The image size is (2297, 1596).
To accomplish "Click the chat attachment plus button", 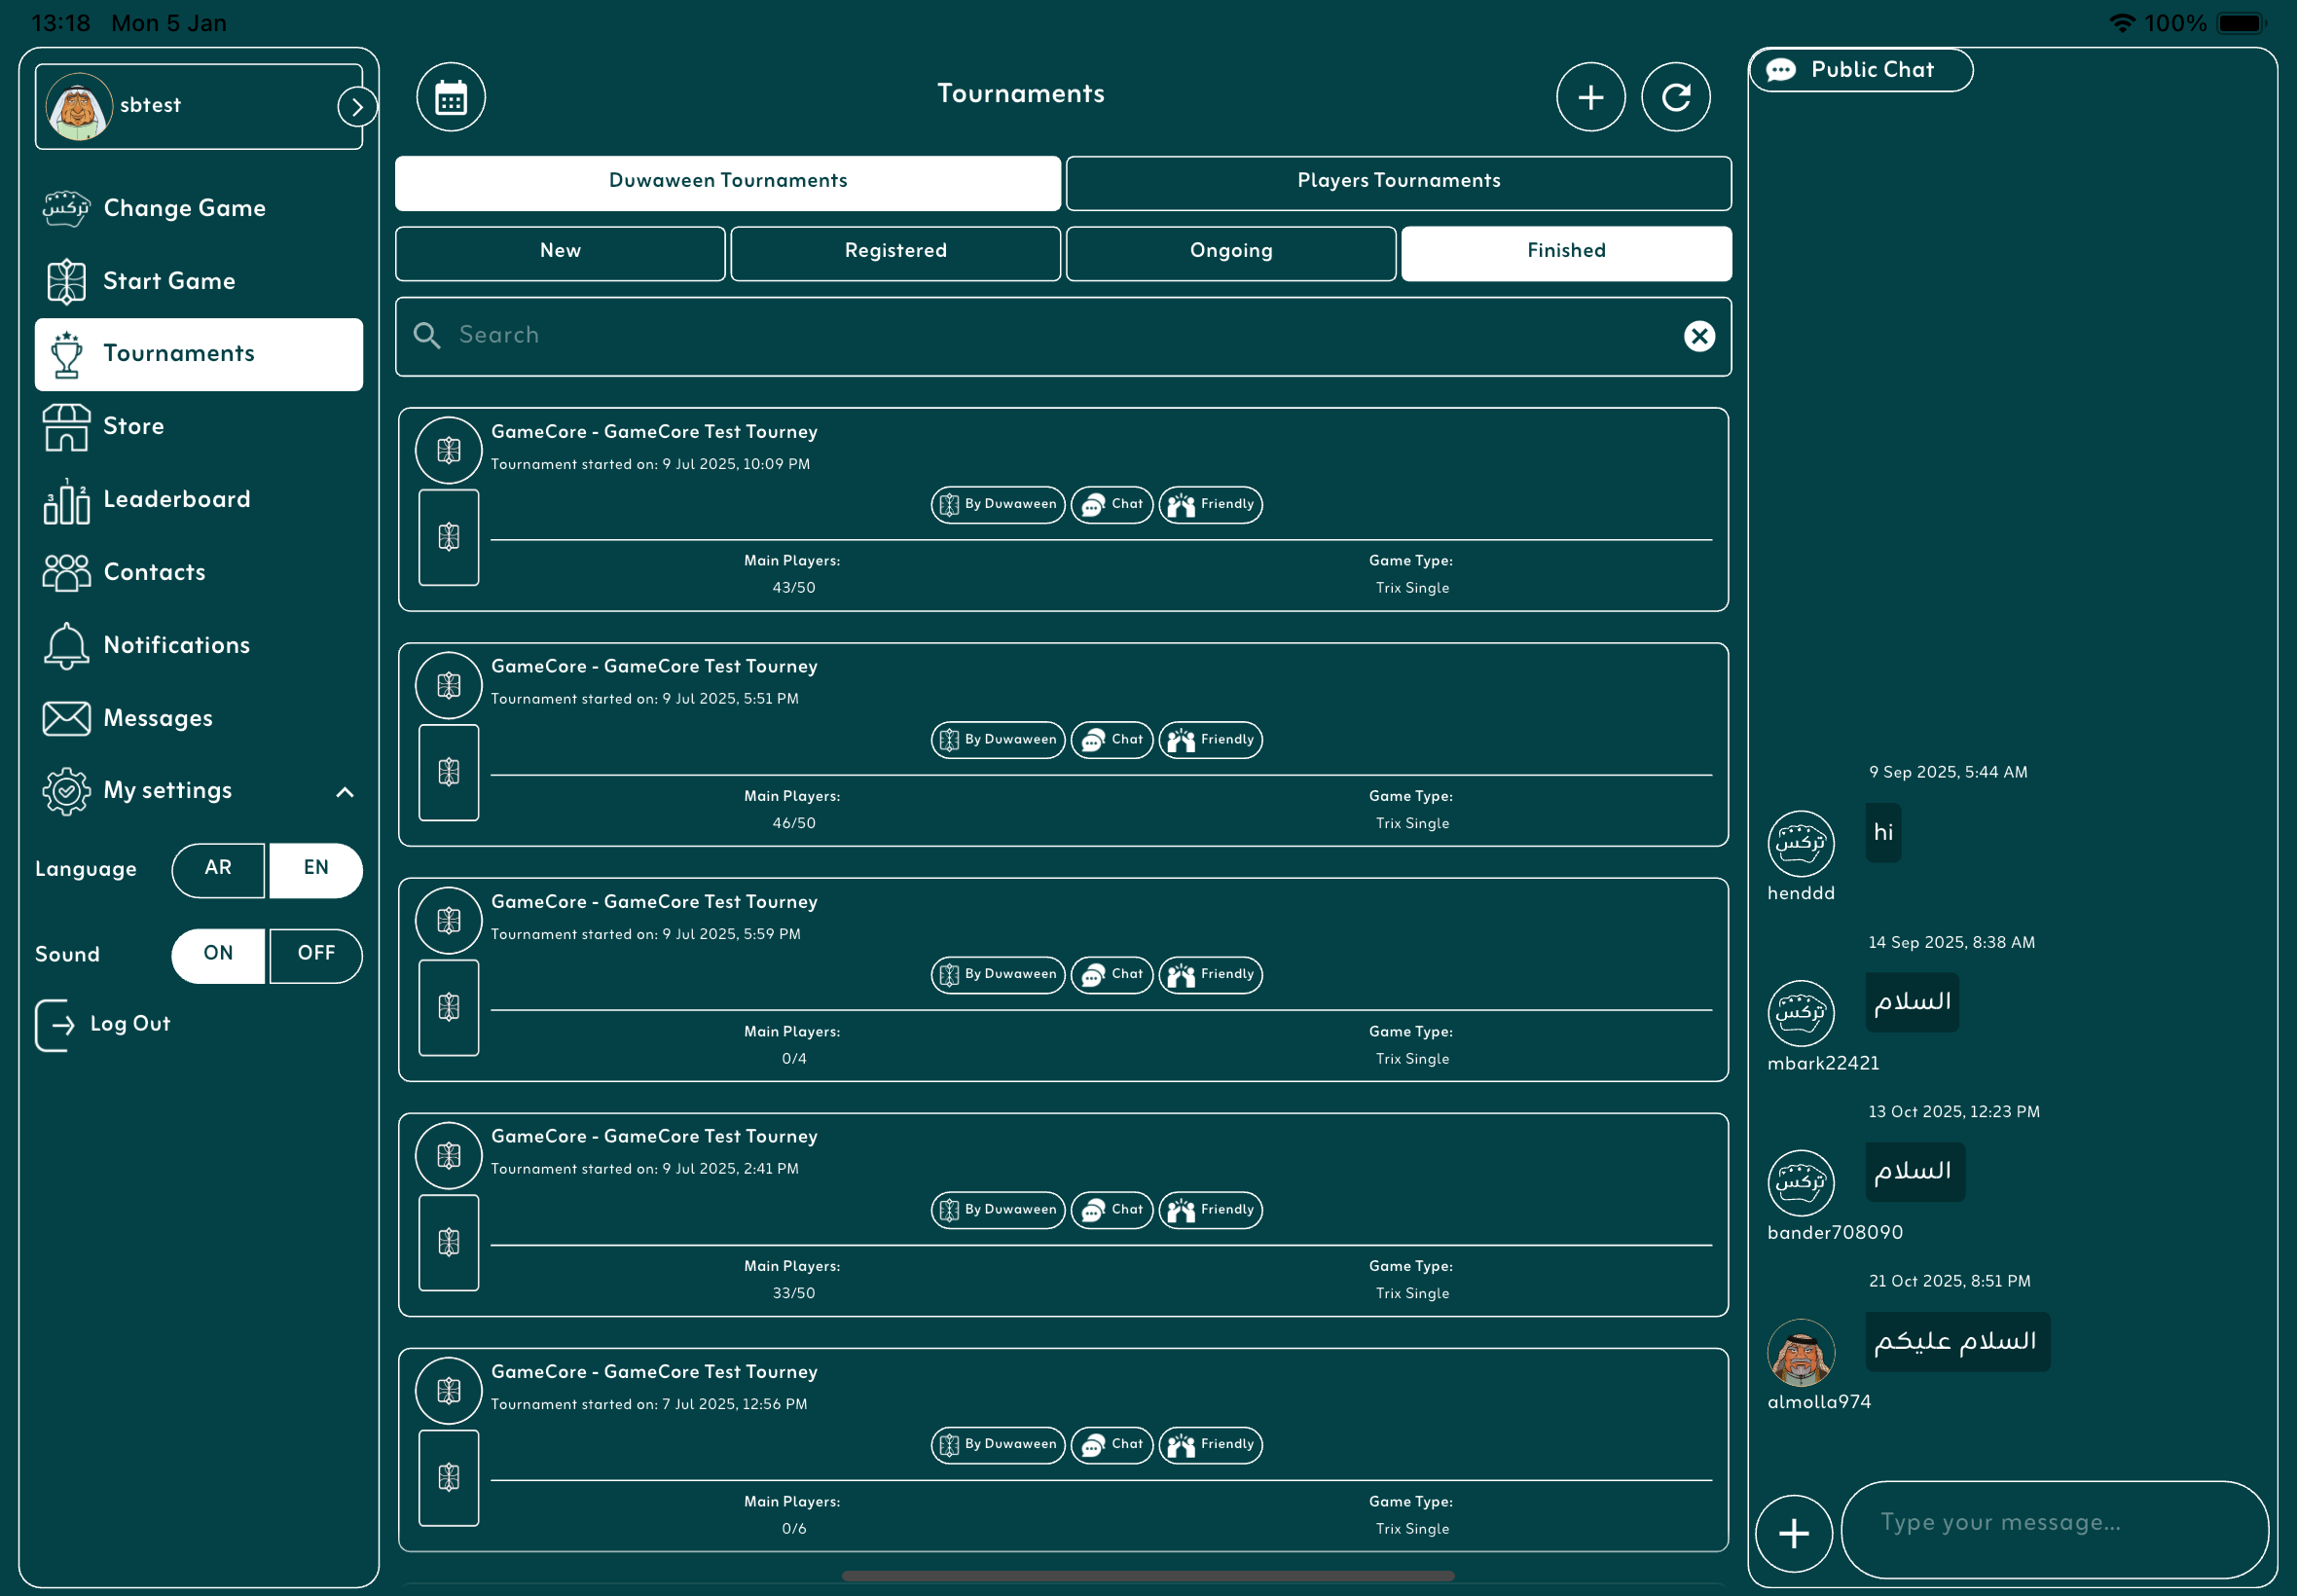I will [x=1793, y=1532].
